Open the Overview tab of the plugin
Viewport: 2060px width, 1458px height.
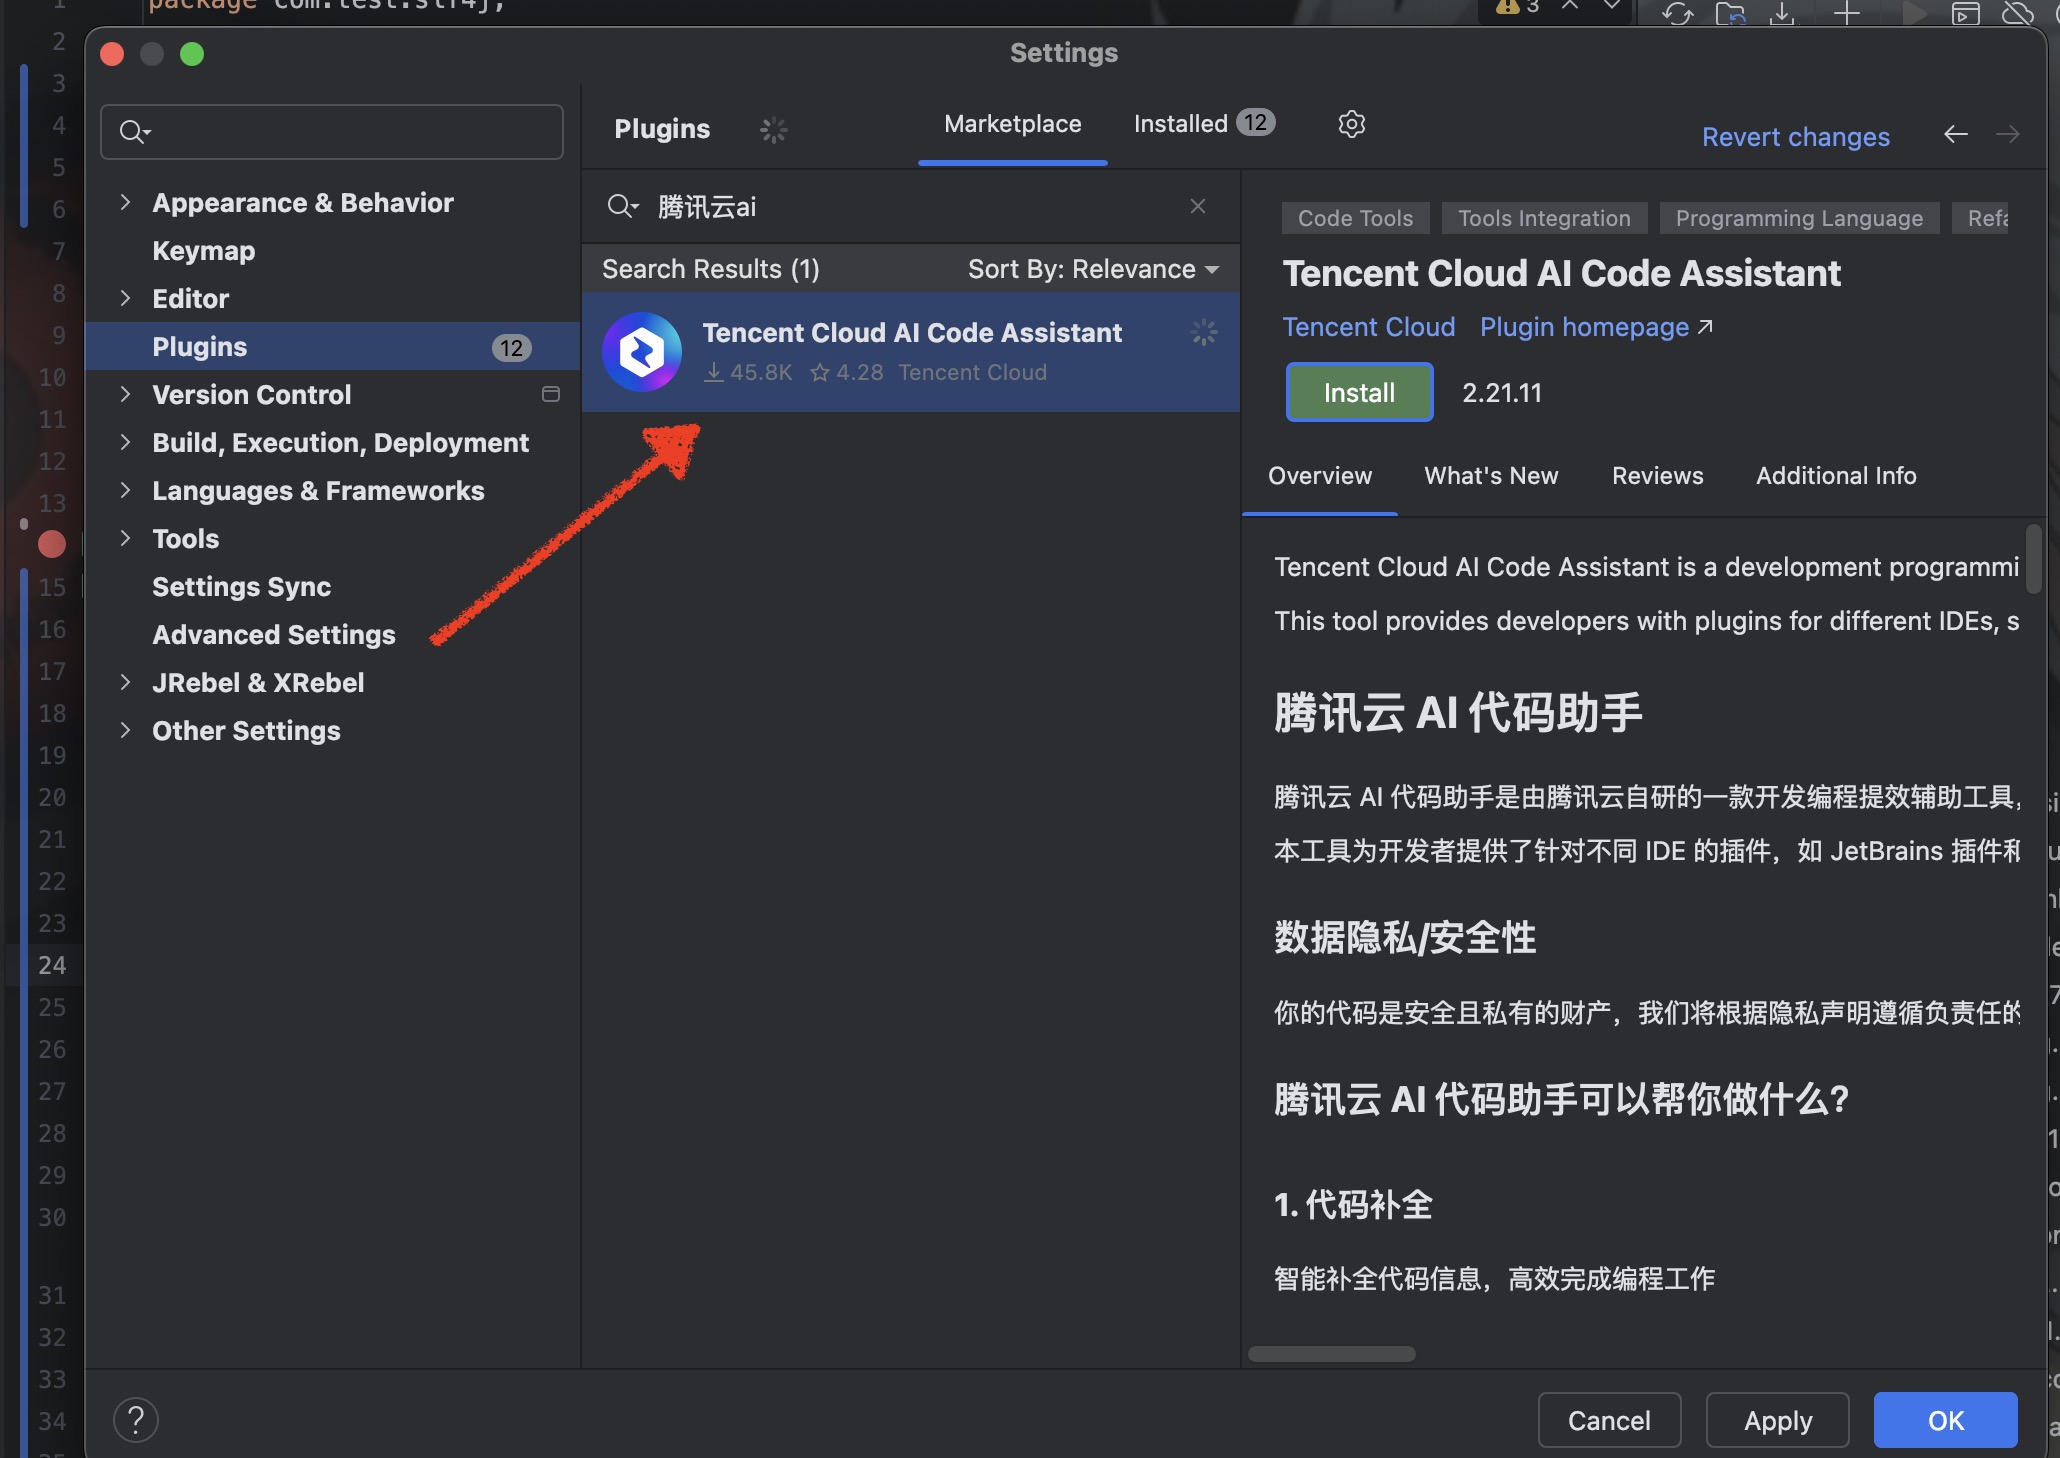tap(1320, 476)
